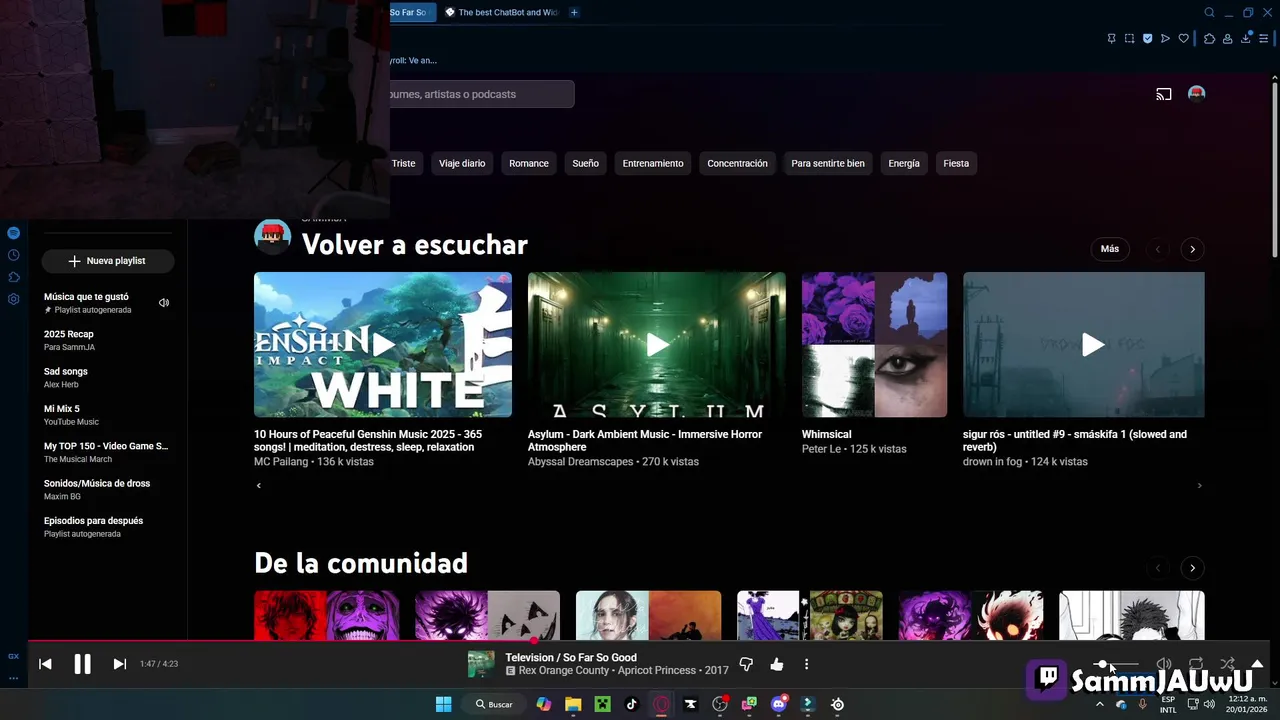Open the downloads icon in browser toolbar
The height and width of the screenshot is (720, 1280).
click(x=1246, y=39)
